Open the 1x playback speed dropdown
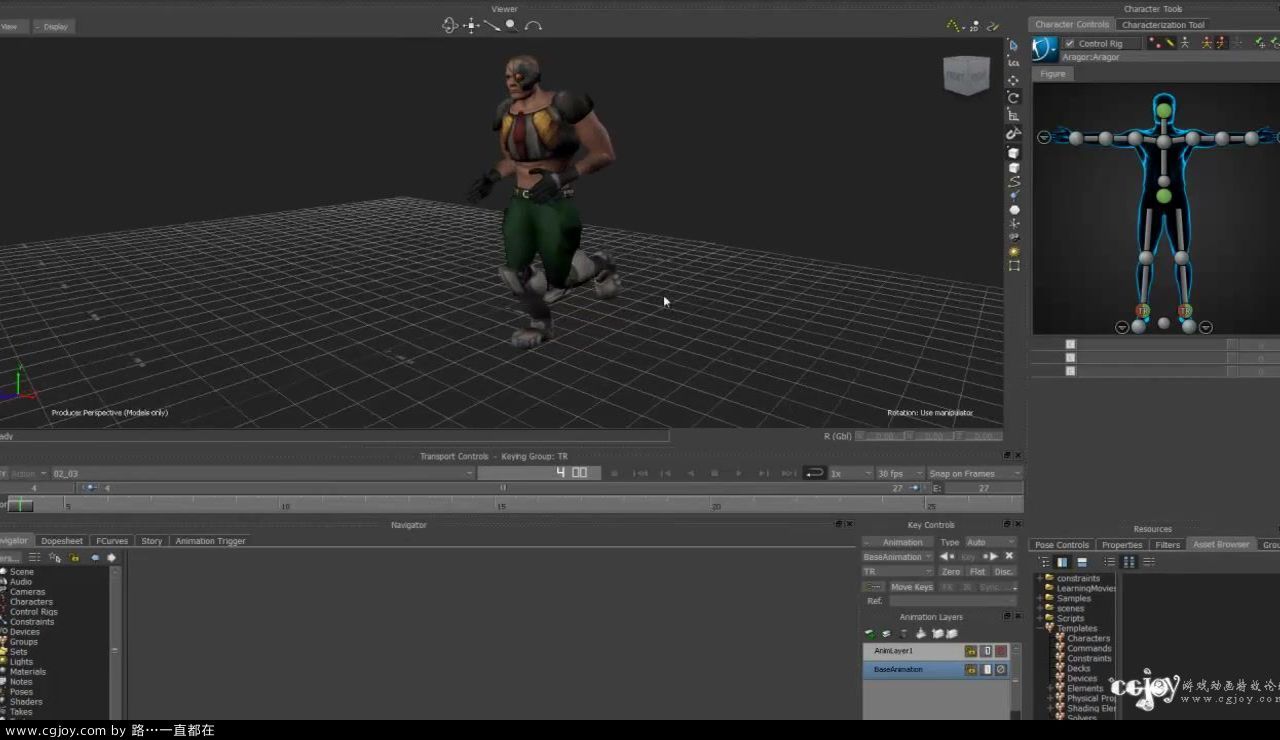This screenshot has height=740, width=1280. tap(850, 473)
